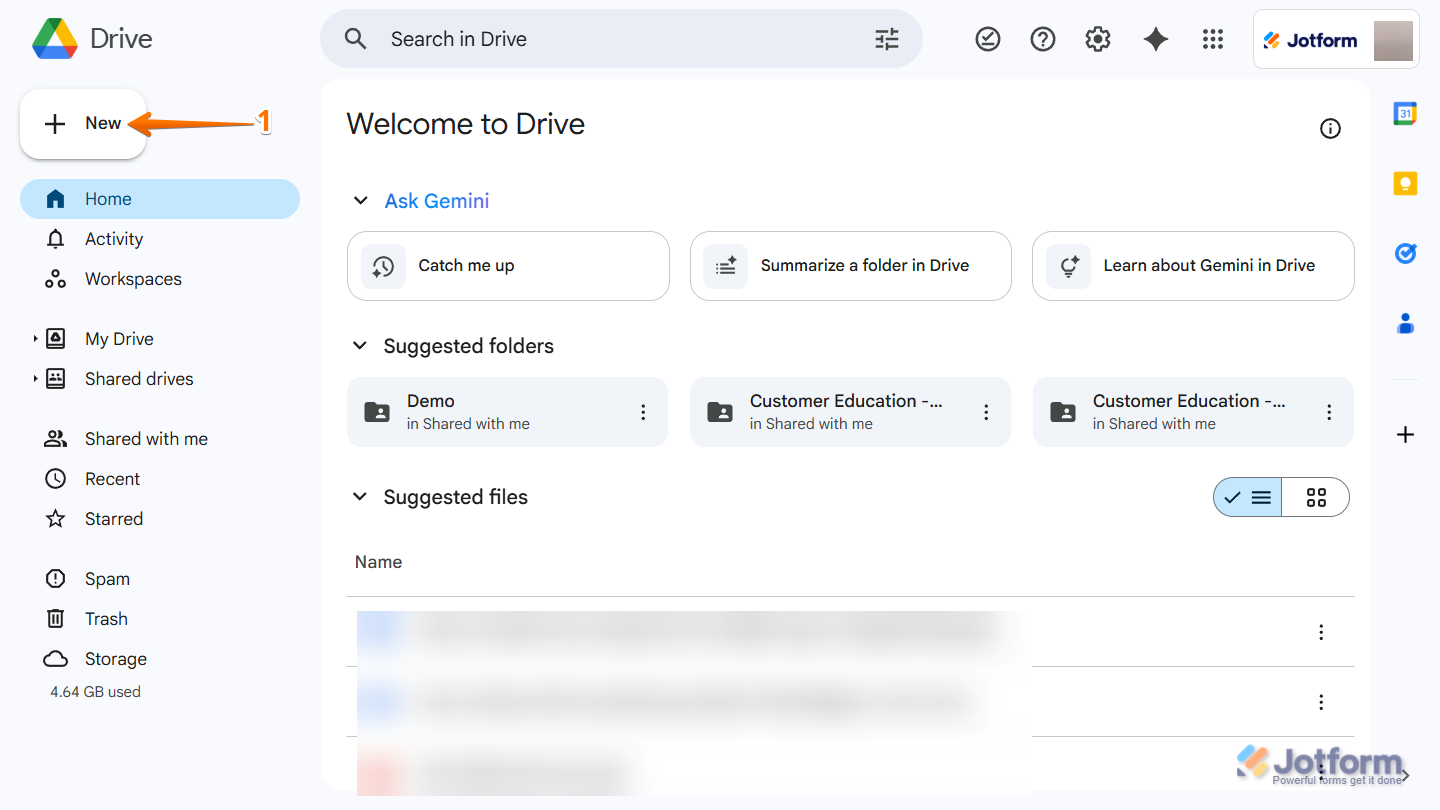Image resolution: width=1440 pixels, height=810 pixels.
Task: Enable list view for suggested files
Action: (x=1247, y=496)
